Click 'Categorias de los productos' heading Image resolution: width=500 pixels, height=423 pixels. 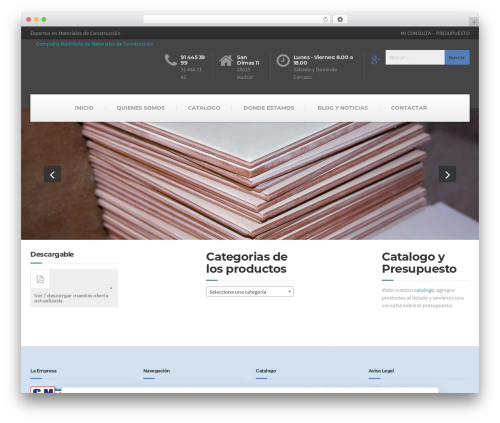coord(247,263)
